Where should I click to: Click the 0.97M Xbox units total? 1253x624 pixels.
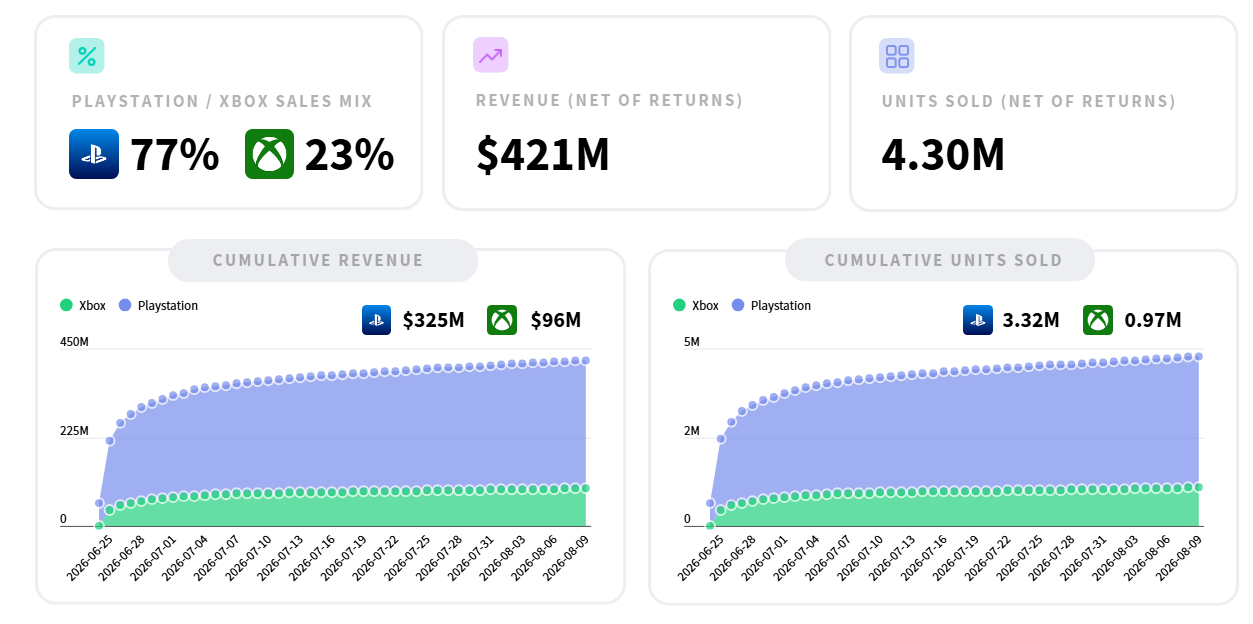tap(1153, 320)
